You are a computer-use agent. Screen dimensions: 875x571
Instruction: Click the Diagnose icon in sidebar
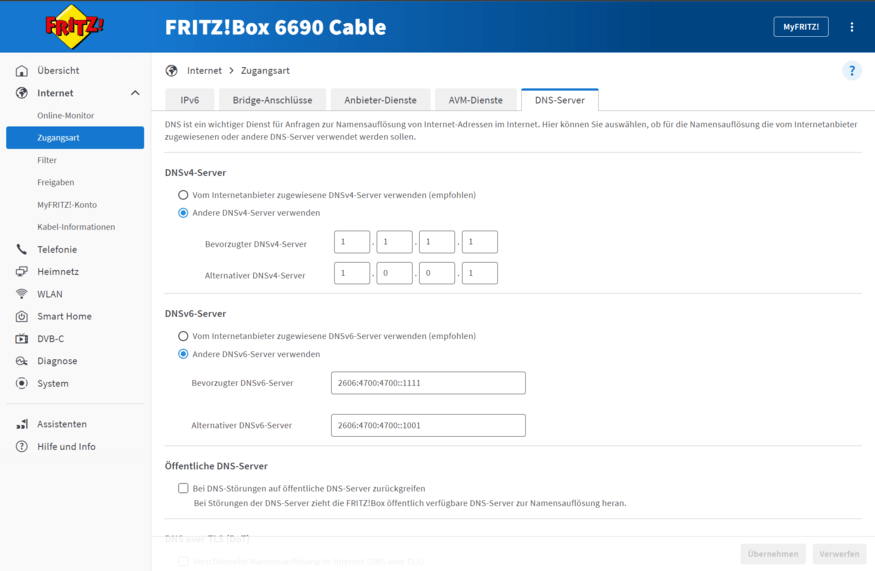[x=22, y=361]
